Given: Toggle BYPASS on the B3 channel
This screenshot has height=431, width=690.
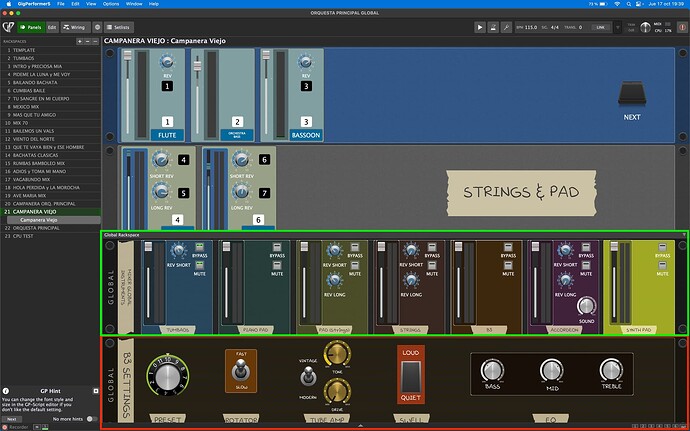Looking at the screenshot, I should 508,247.
